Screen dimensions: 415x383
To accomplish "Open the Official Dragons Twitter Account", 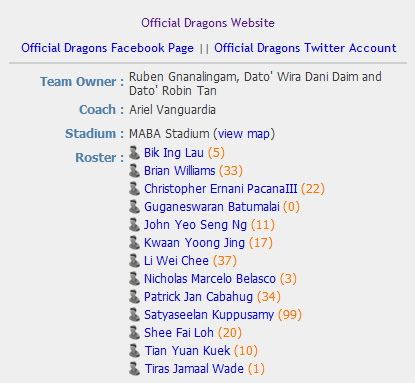I will pos(305,48).
